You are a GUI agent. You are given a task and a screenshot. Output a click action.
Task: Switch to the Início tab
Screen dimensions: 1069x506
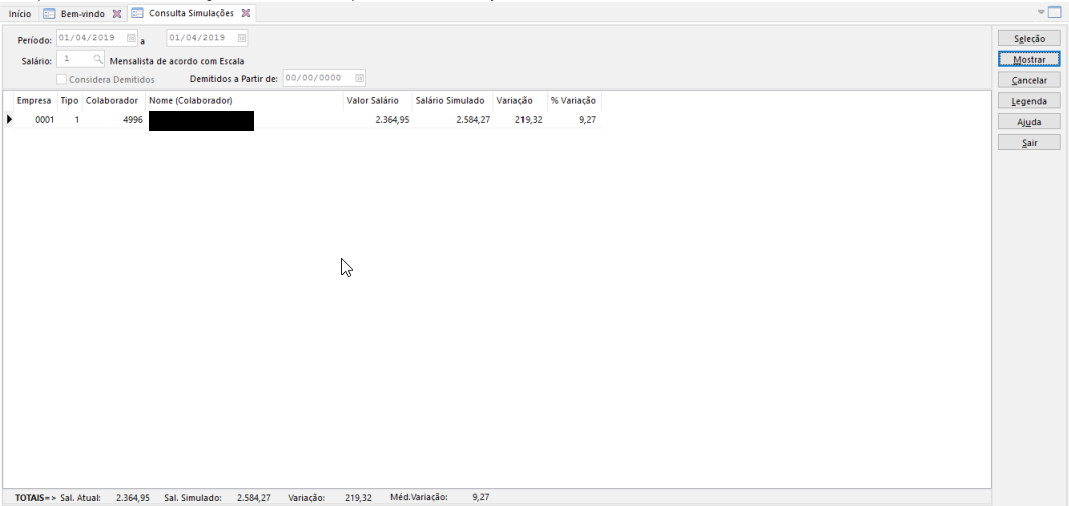pos(20,14)
